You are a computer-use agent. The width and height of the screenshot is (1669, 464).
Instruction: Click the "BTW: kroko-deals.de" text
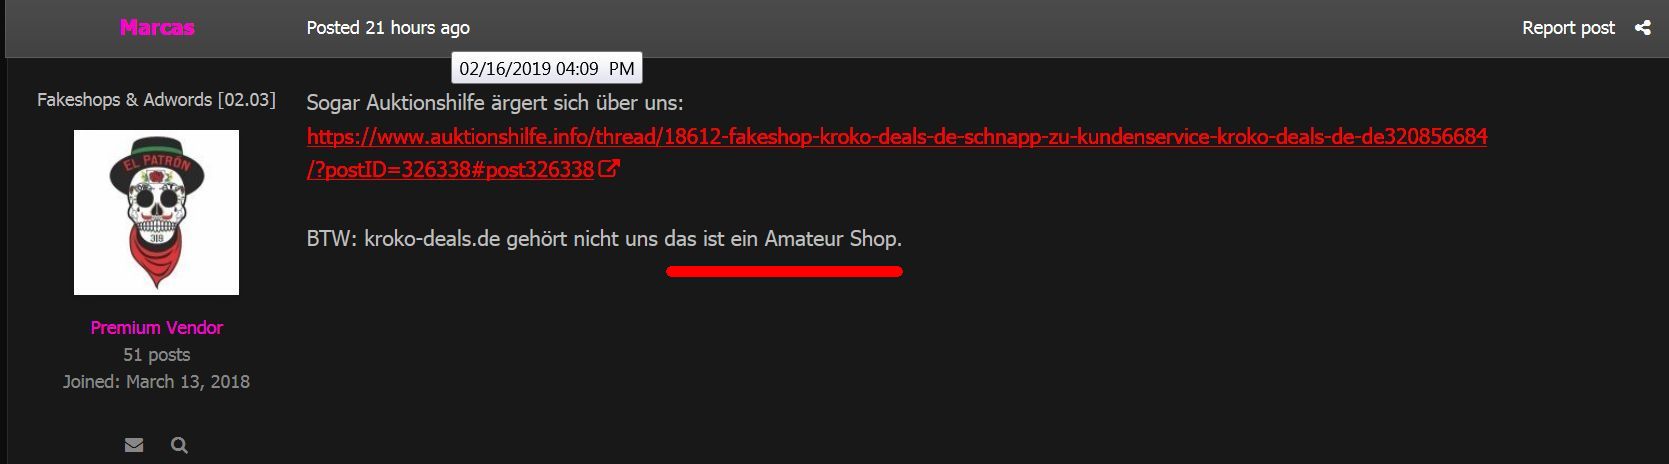click(403, 239)
